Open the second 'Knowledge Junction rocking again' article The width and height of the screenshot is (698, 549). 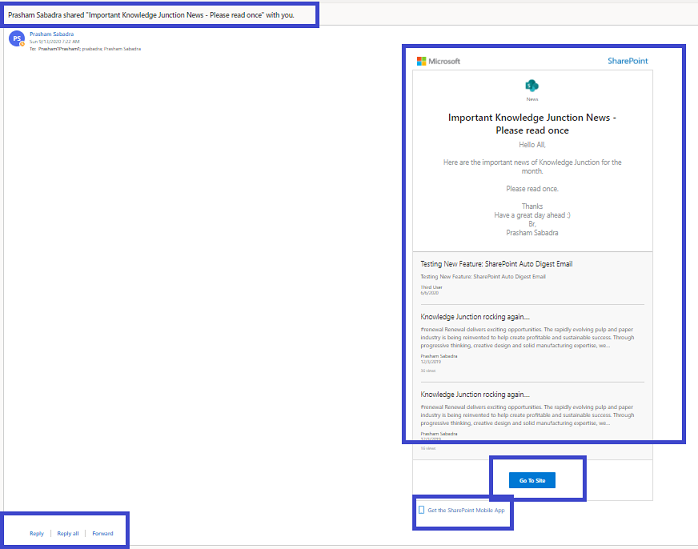pyautogui.click(x=475, y=394)
